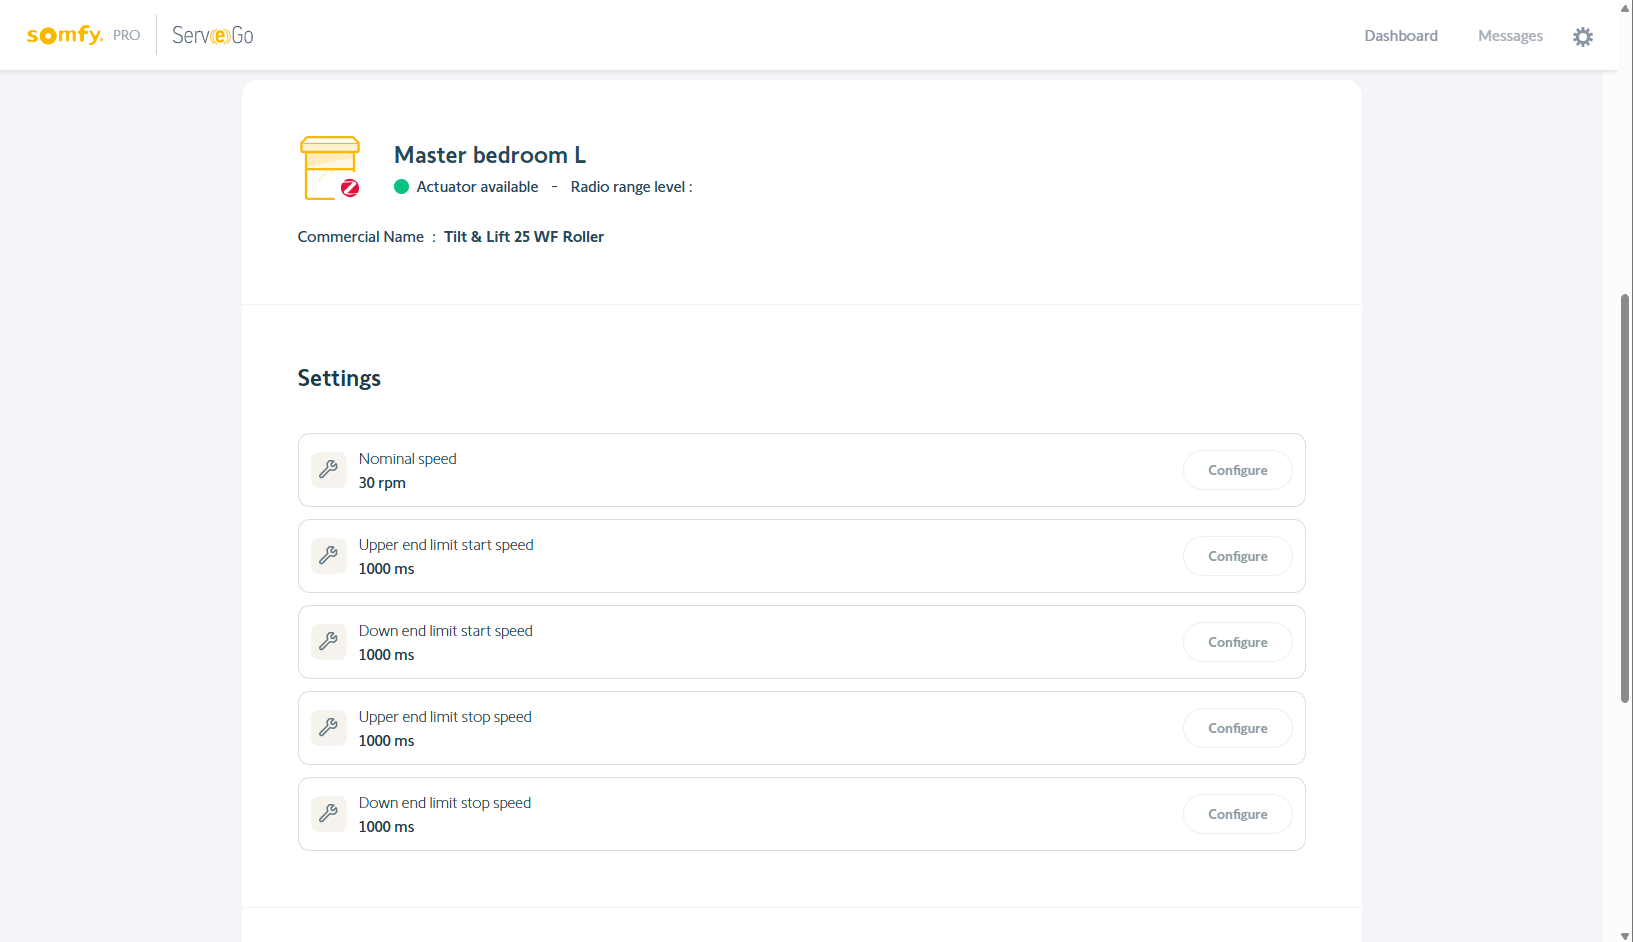Viewport: 1633px width, 942px height.
Task: Click wrench icon for Upper end limit stop speed
Action: click(x=328, y=727)
